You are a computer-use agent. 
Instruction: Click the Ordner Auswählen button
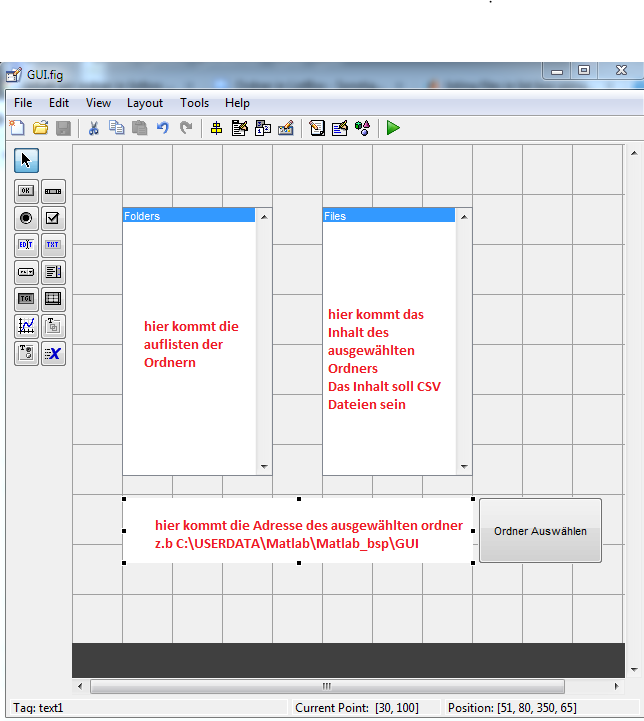[x=540, y=531]
